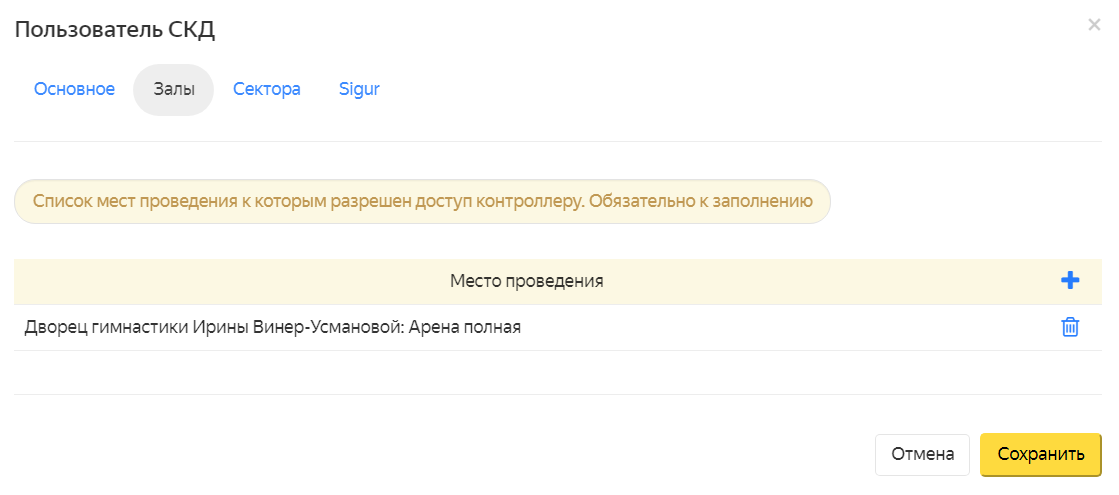Viewport: 1119px width, 495px height.
Task: Open the Основное tab
Action: coord(75,89)
